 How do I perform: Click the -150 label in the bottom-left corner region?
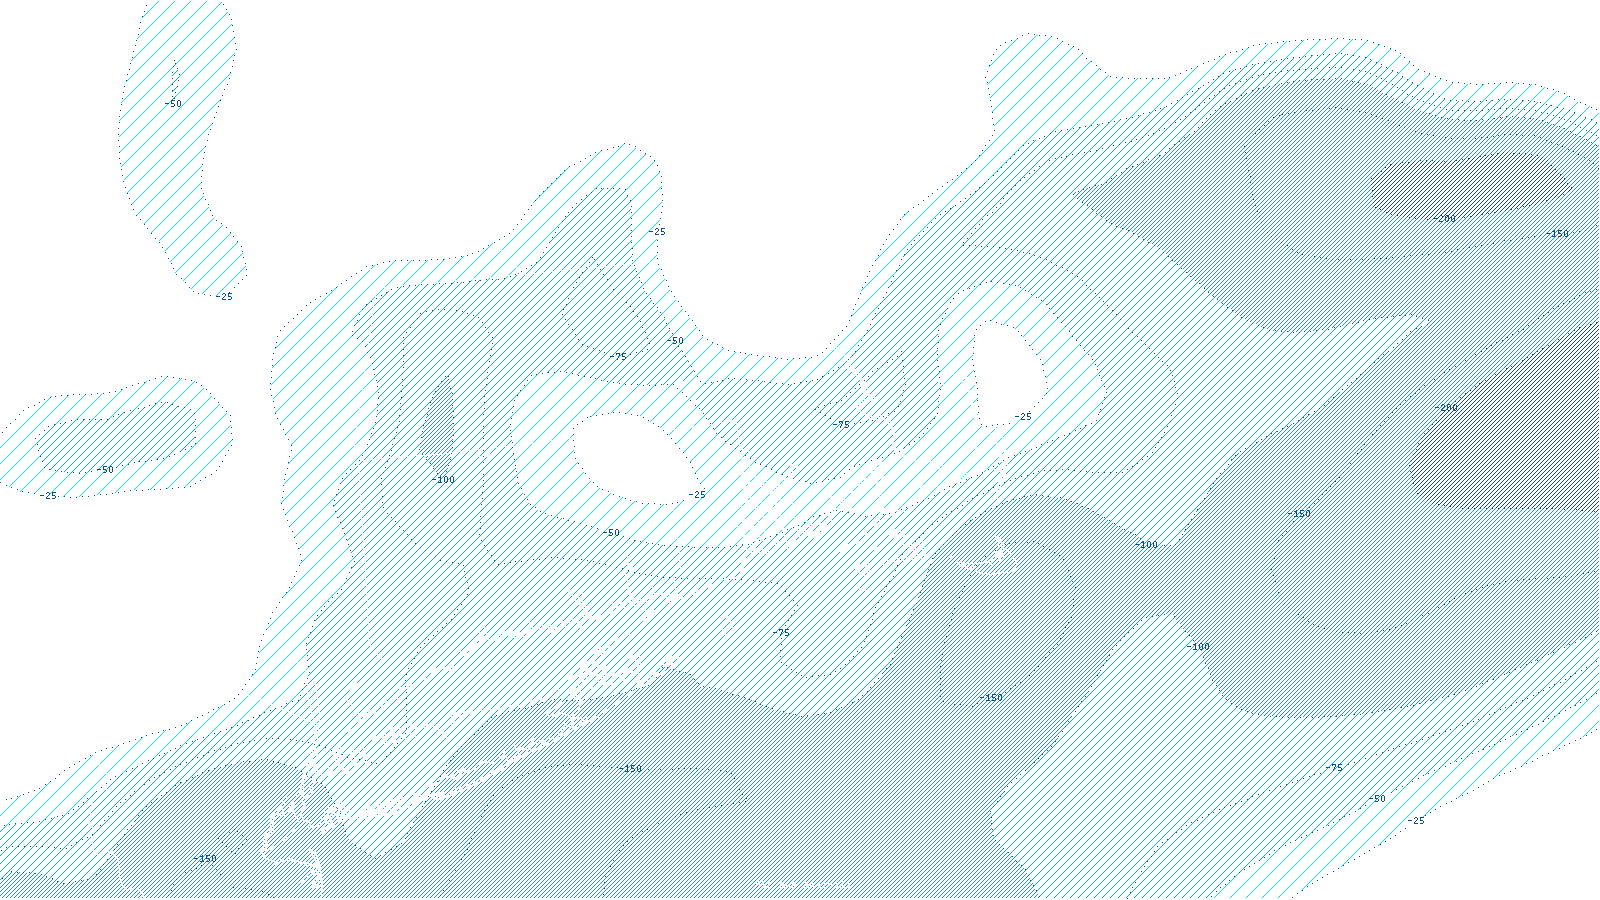point(205,858)
